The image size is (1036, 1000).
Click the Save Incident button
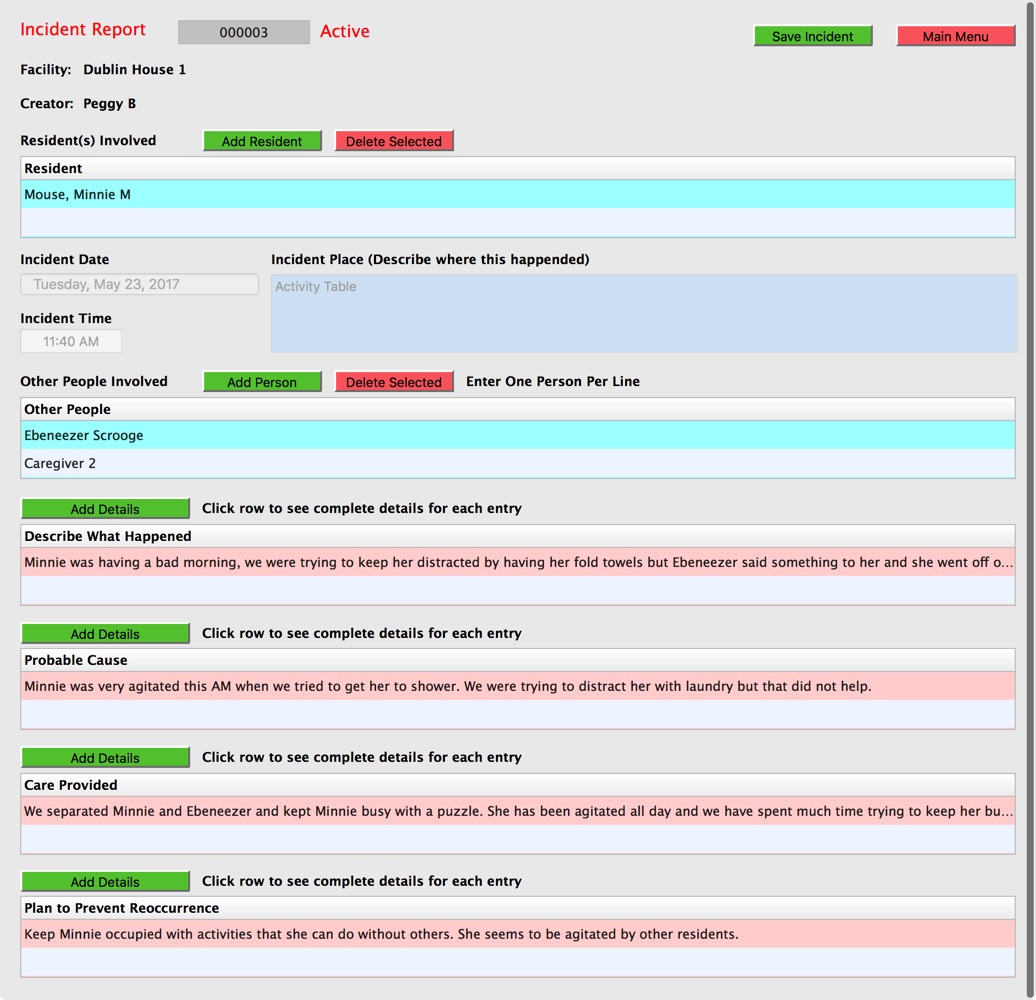[x=812, y=36]
